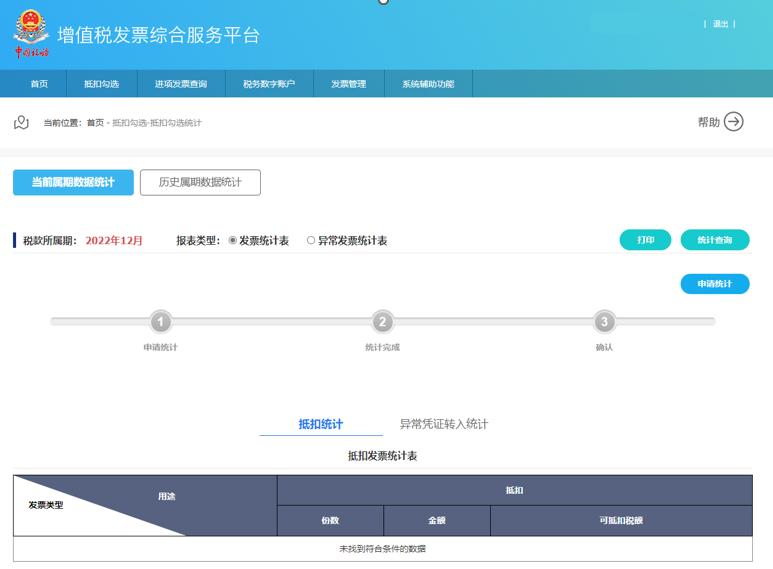
Task: Switch to 异常凭证转入统计 tab
Action: (444, 424)
